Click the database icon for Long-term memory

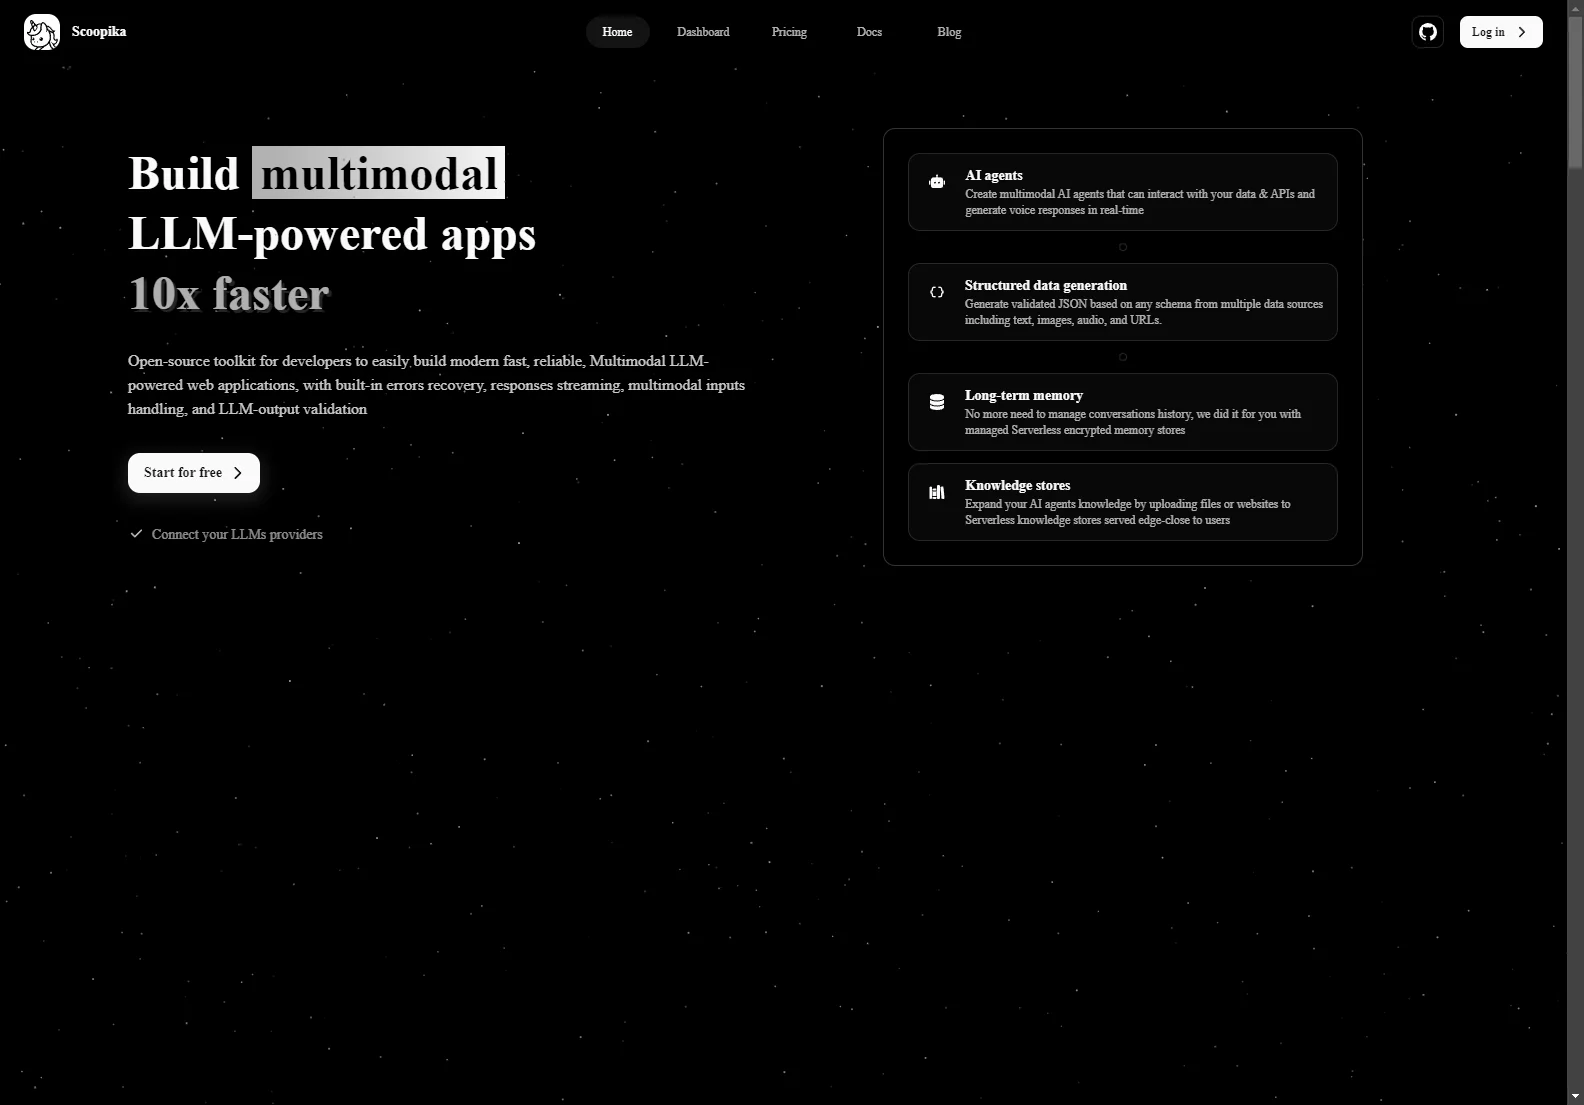tap(937, 402)
